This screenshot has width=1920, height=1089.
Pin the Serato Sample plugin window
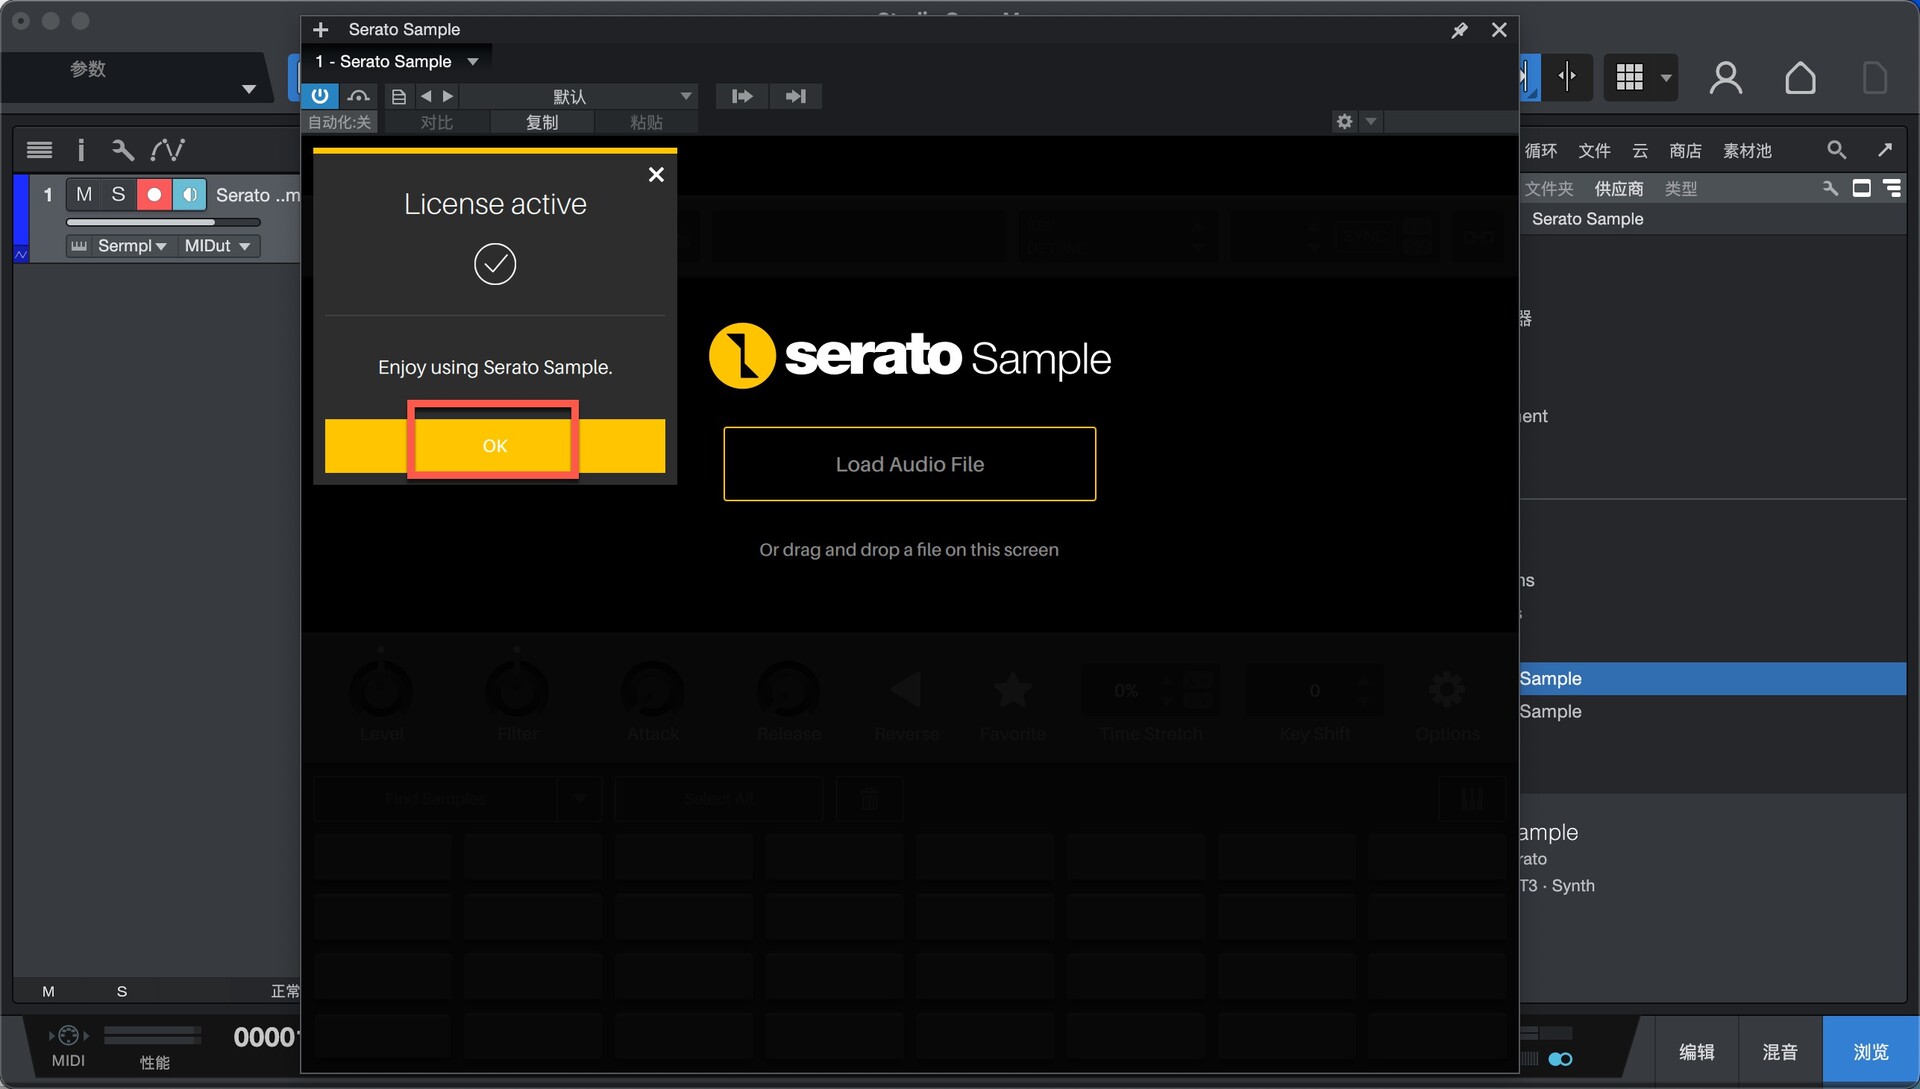tap(1459, 30)
